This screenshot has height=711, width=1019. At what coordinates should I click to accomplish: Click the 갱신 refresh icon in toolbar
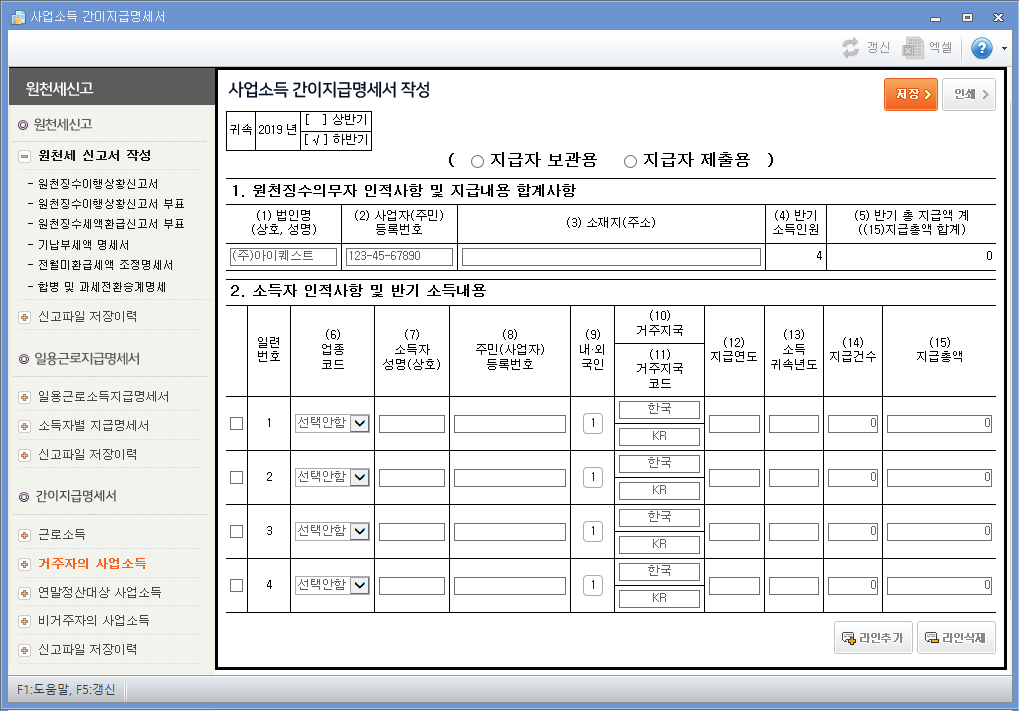coord(851,46)
